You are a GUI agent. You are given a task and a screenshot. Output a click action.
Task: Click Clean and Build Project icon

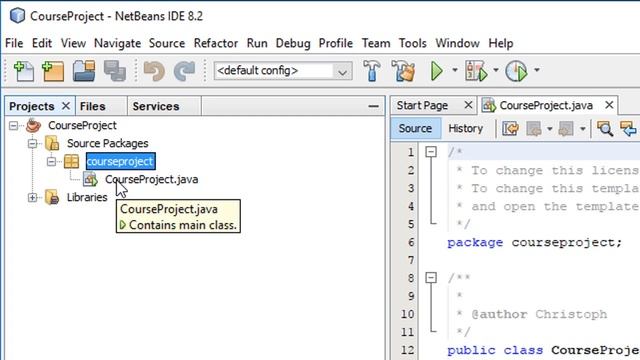click(x=403, y=71)
